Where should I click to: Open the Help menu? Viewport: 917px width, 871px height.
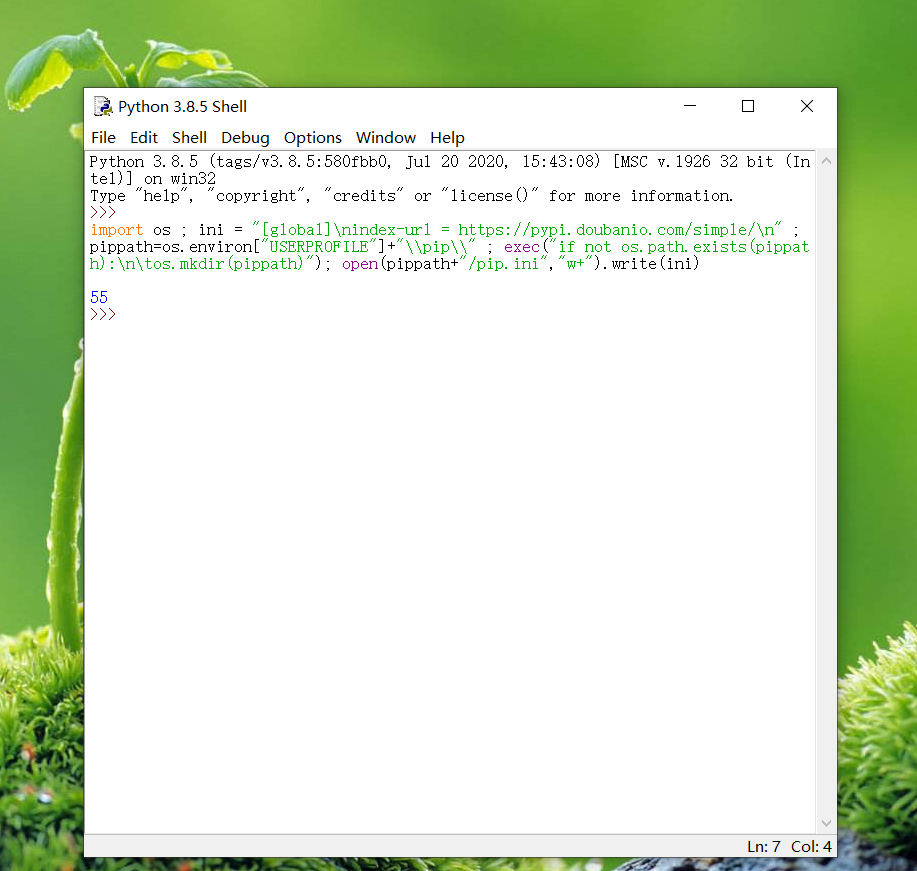447,137
